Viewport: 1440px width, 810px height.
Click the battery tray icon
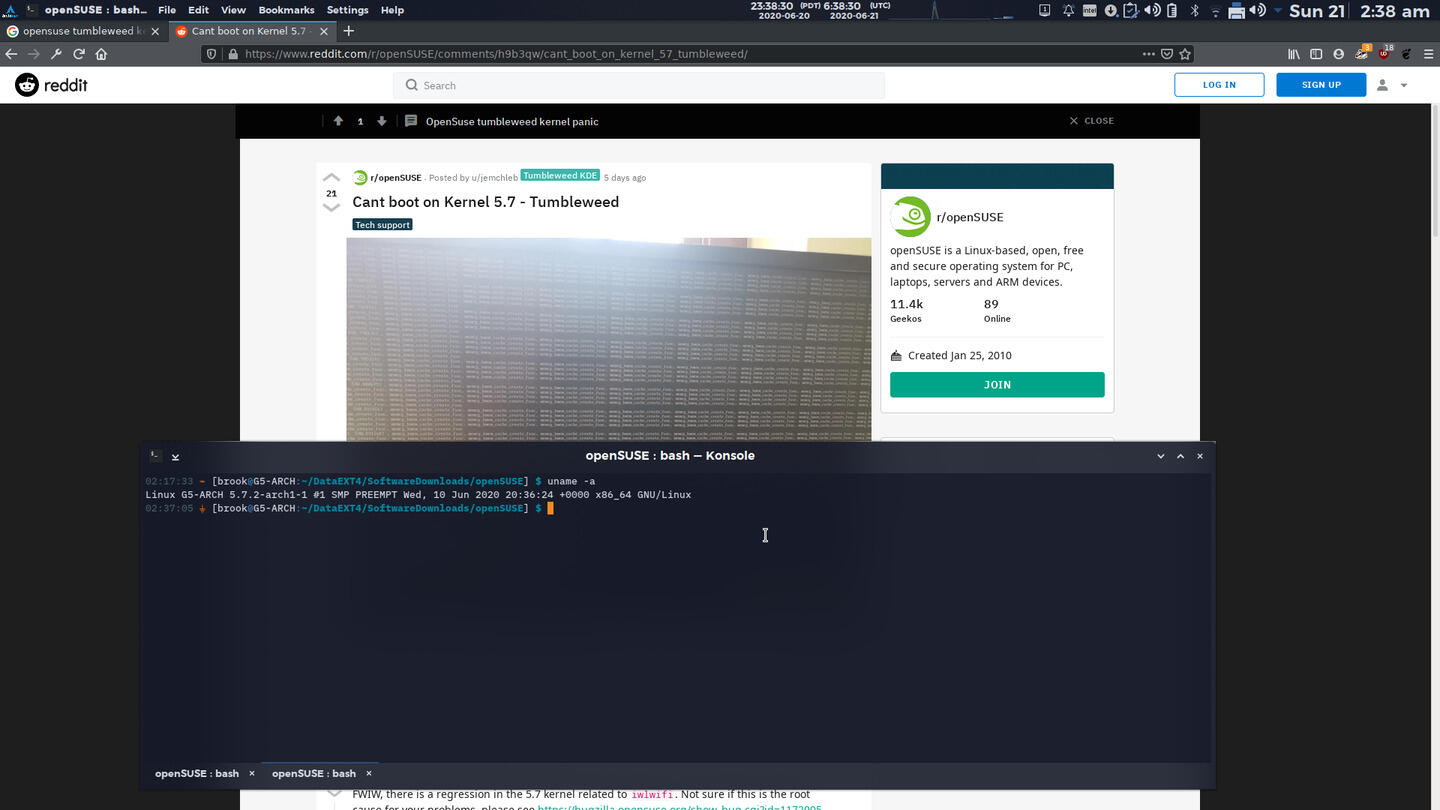tap(1173, 10)
